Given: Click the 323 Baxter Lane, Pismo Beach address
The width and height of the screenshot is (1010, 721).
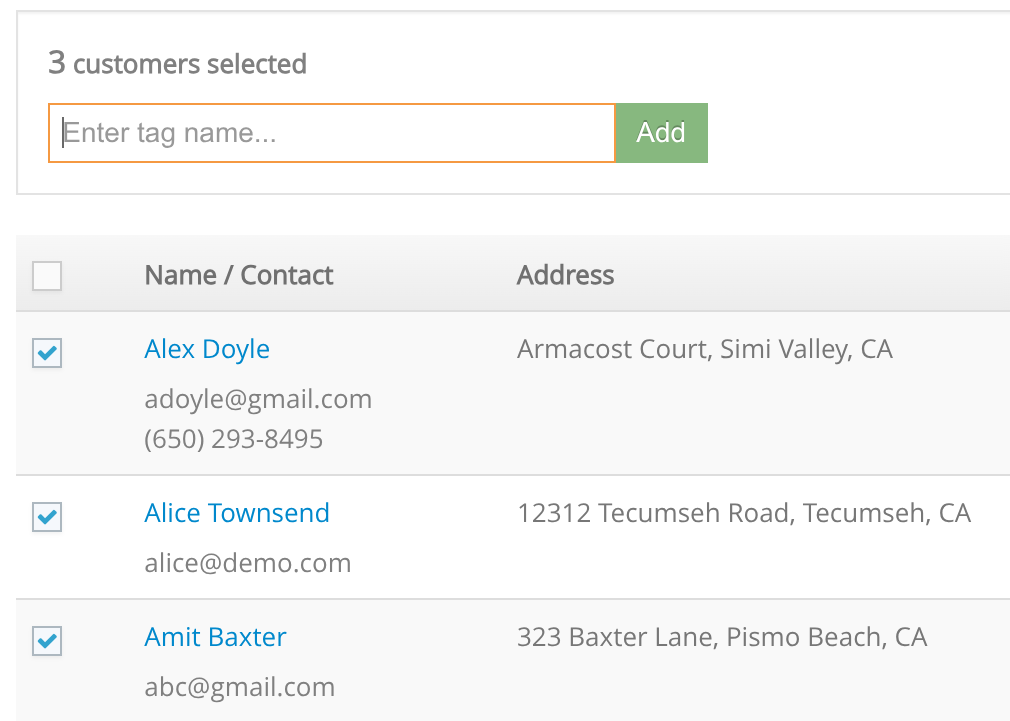Looking at the screenshot, I should tap(721, 637).
